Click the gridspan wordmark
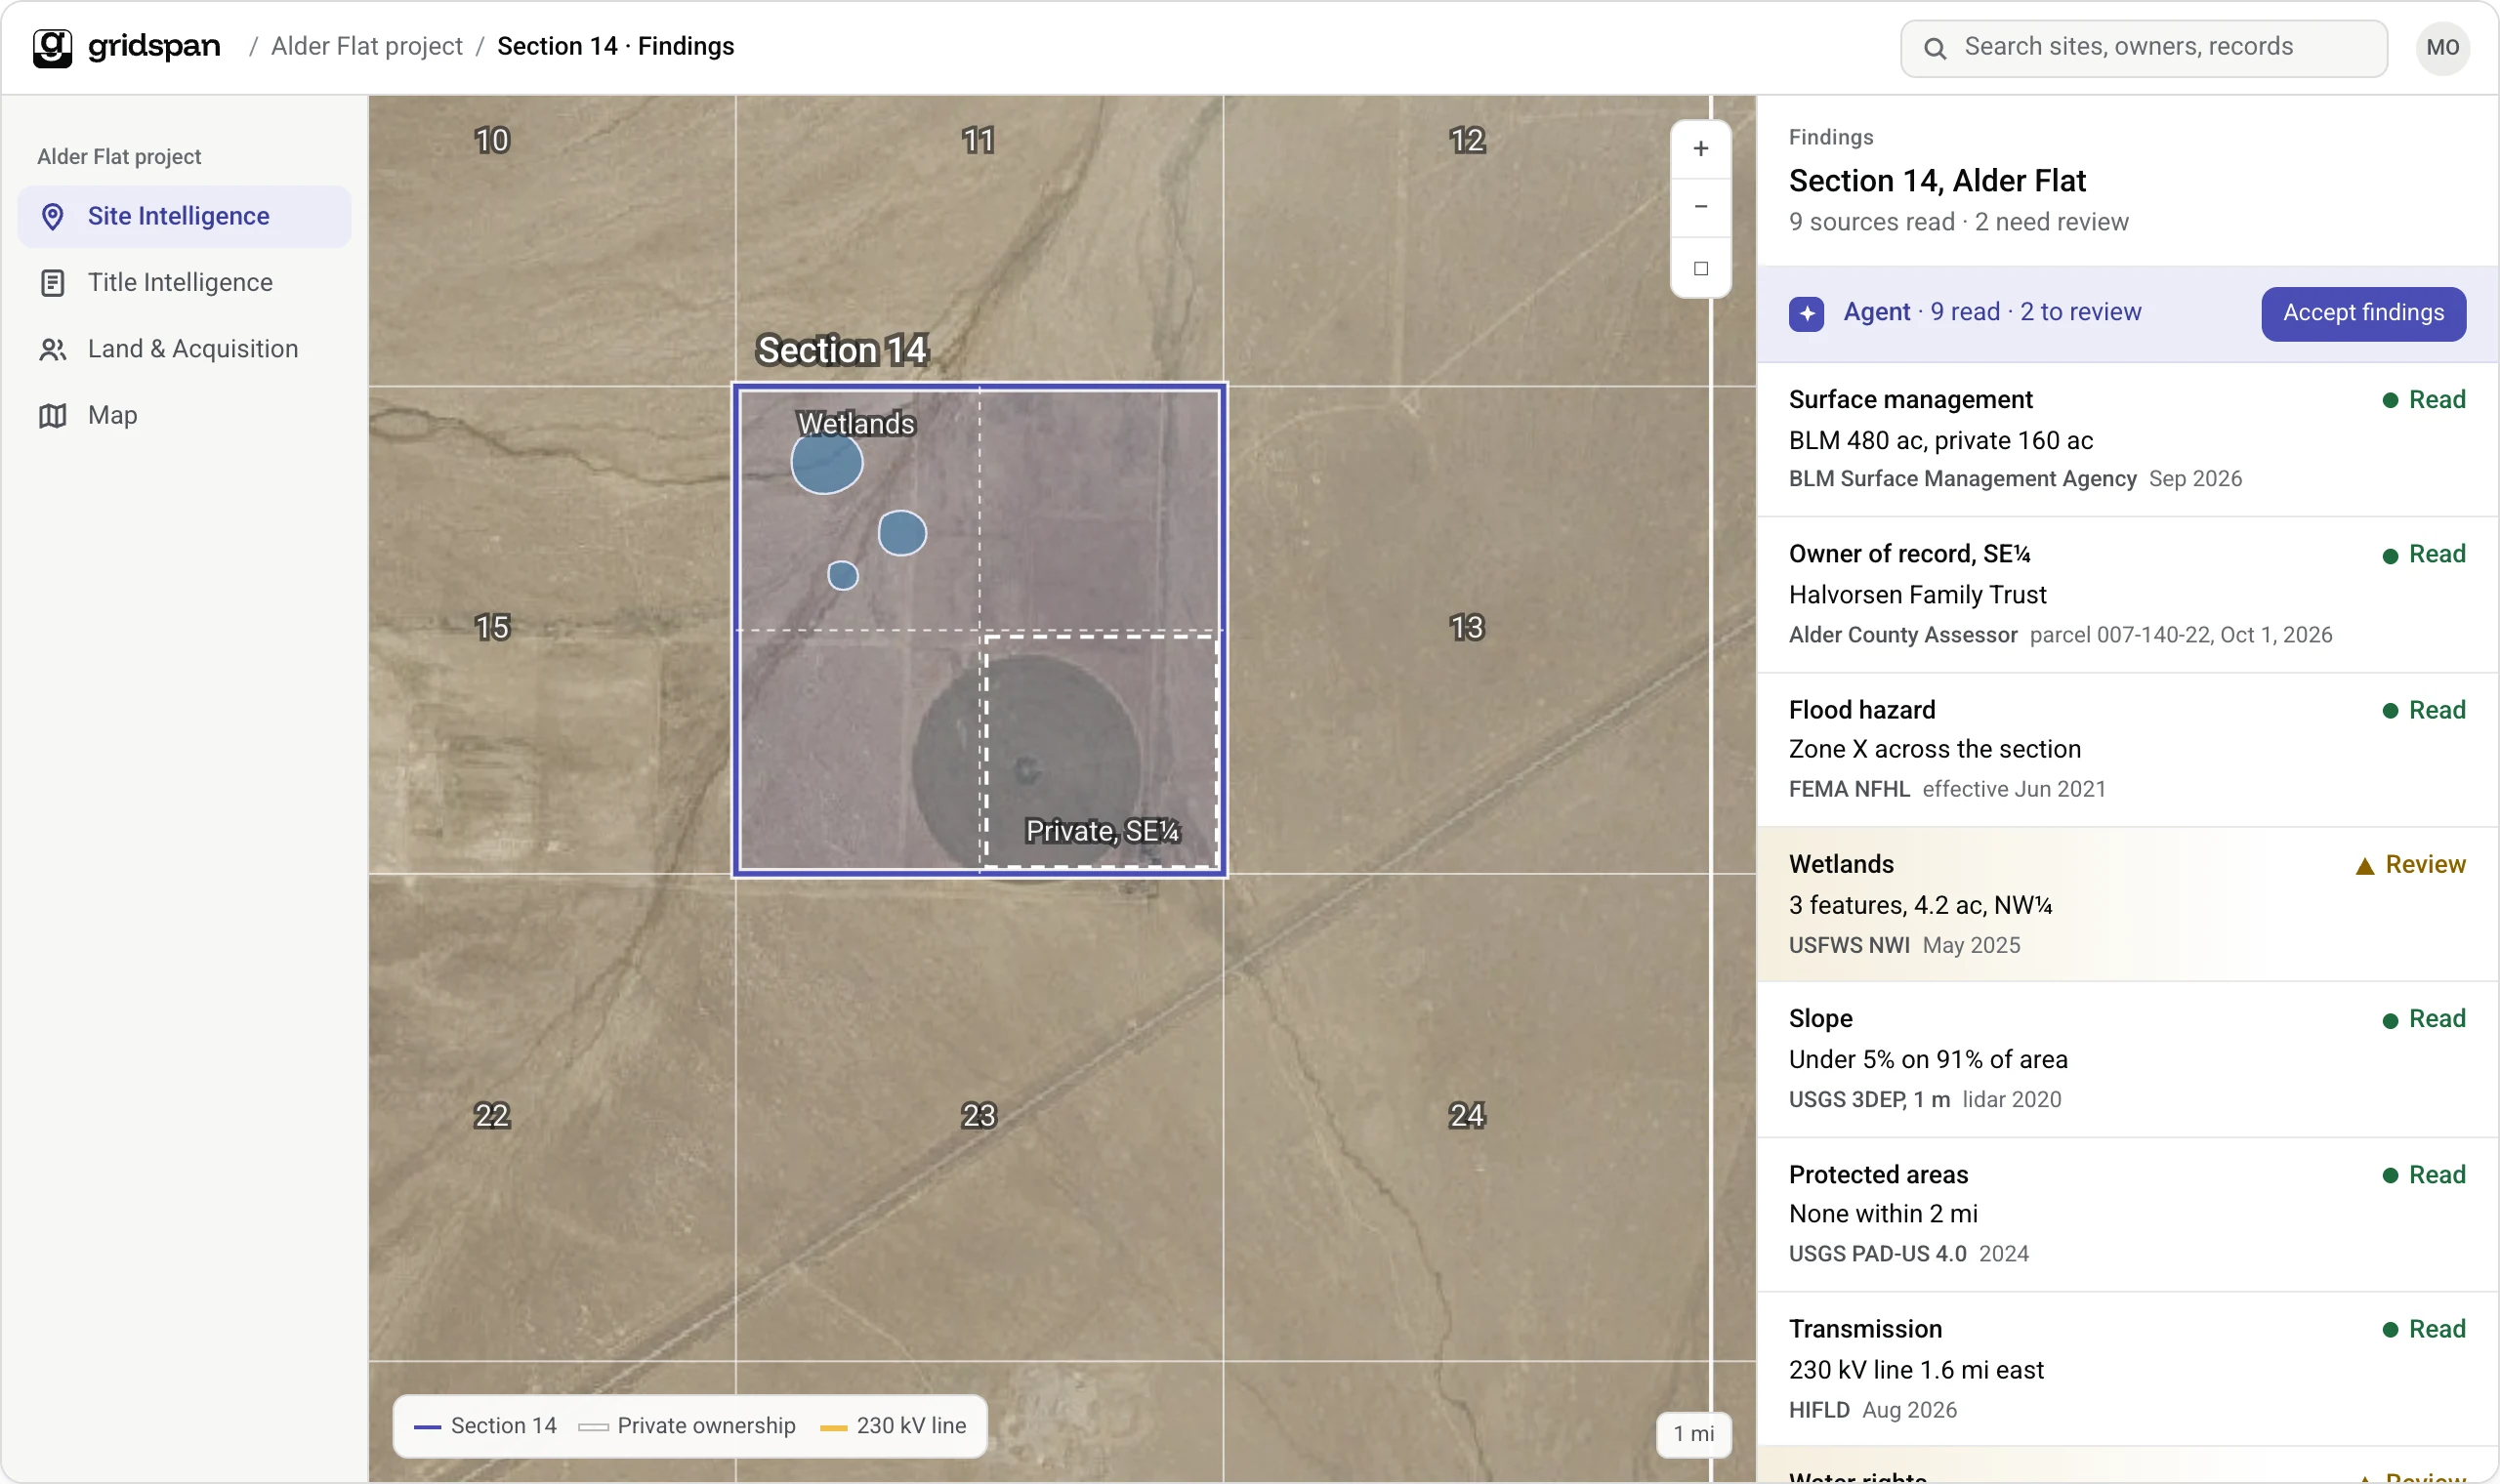 pos(154,46)
